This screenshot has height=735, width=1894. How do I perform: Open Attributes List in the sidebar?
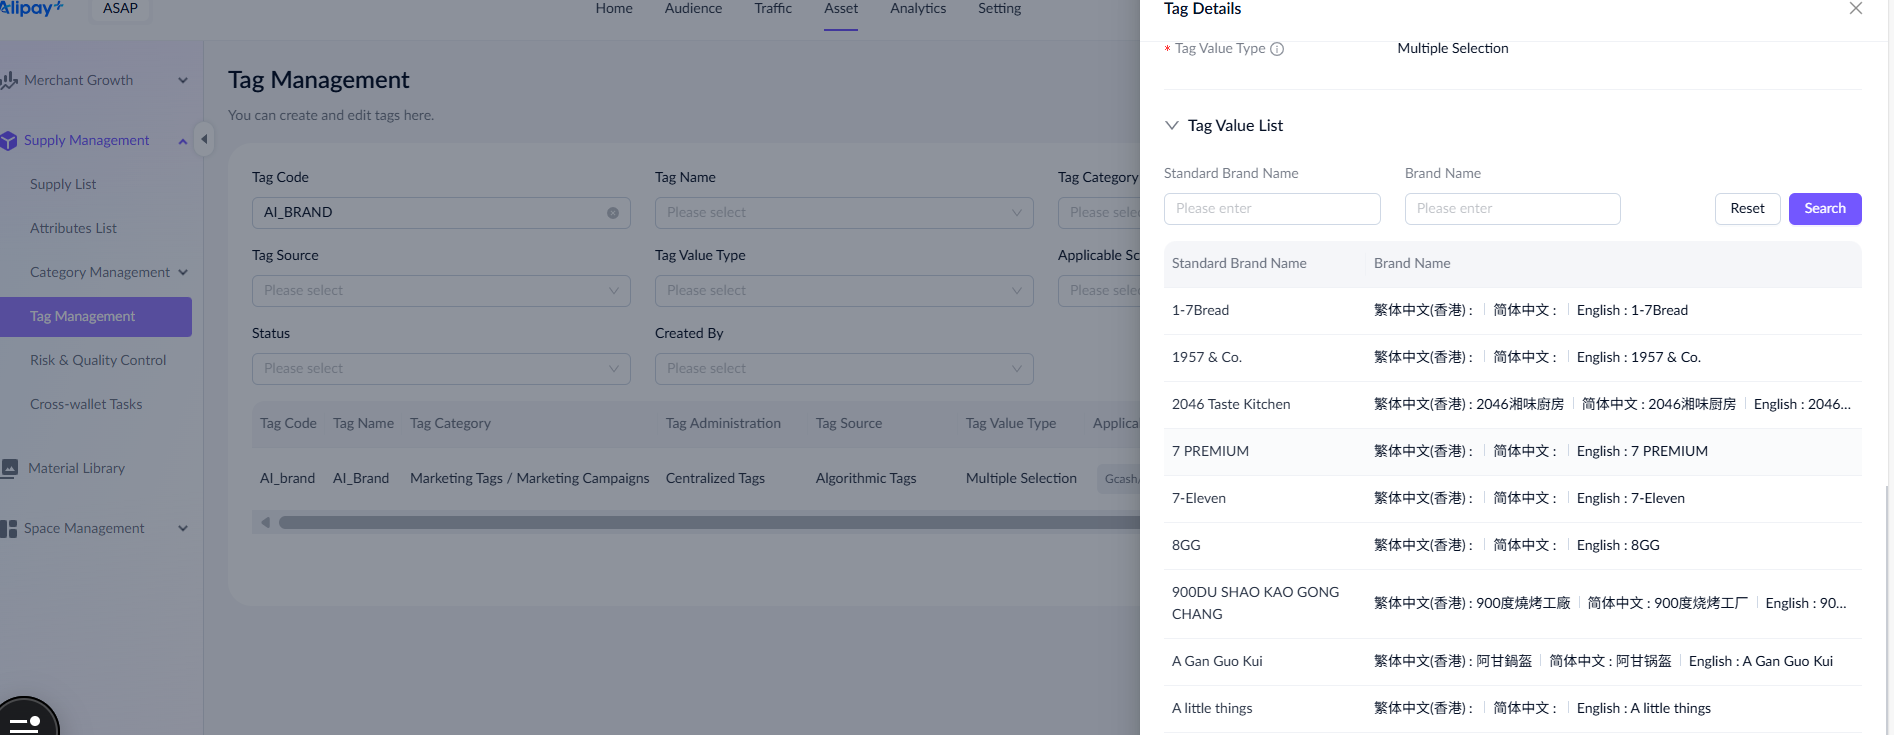click(73, 229)
